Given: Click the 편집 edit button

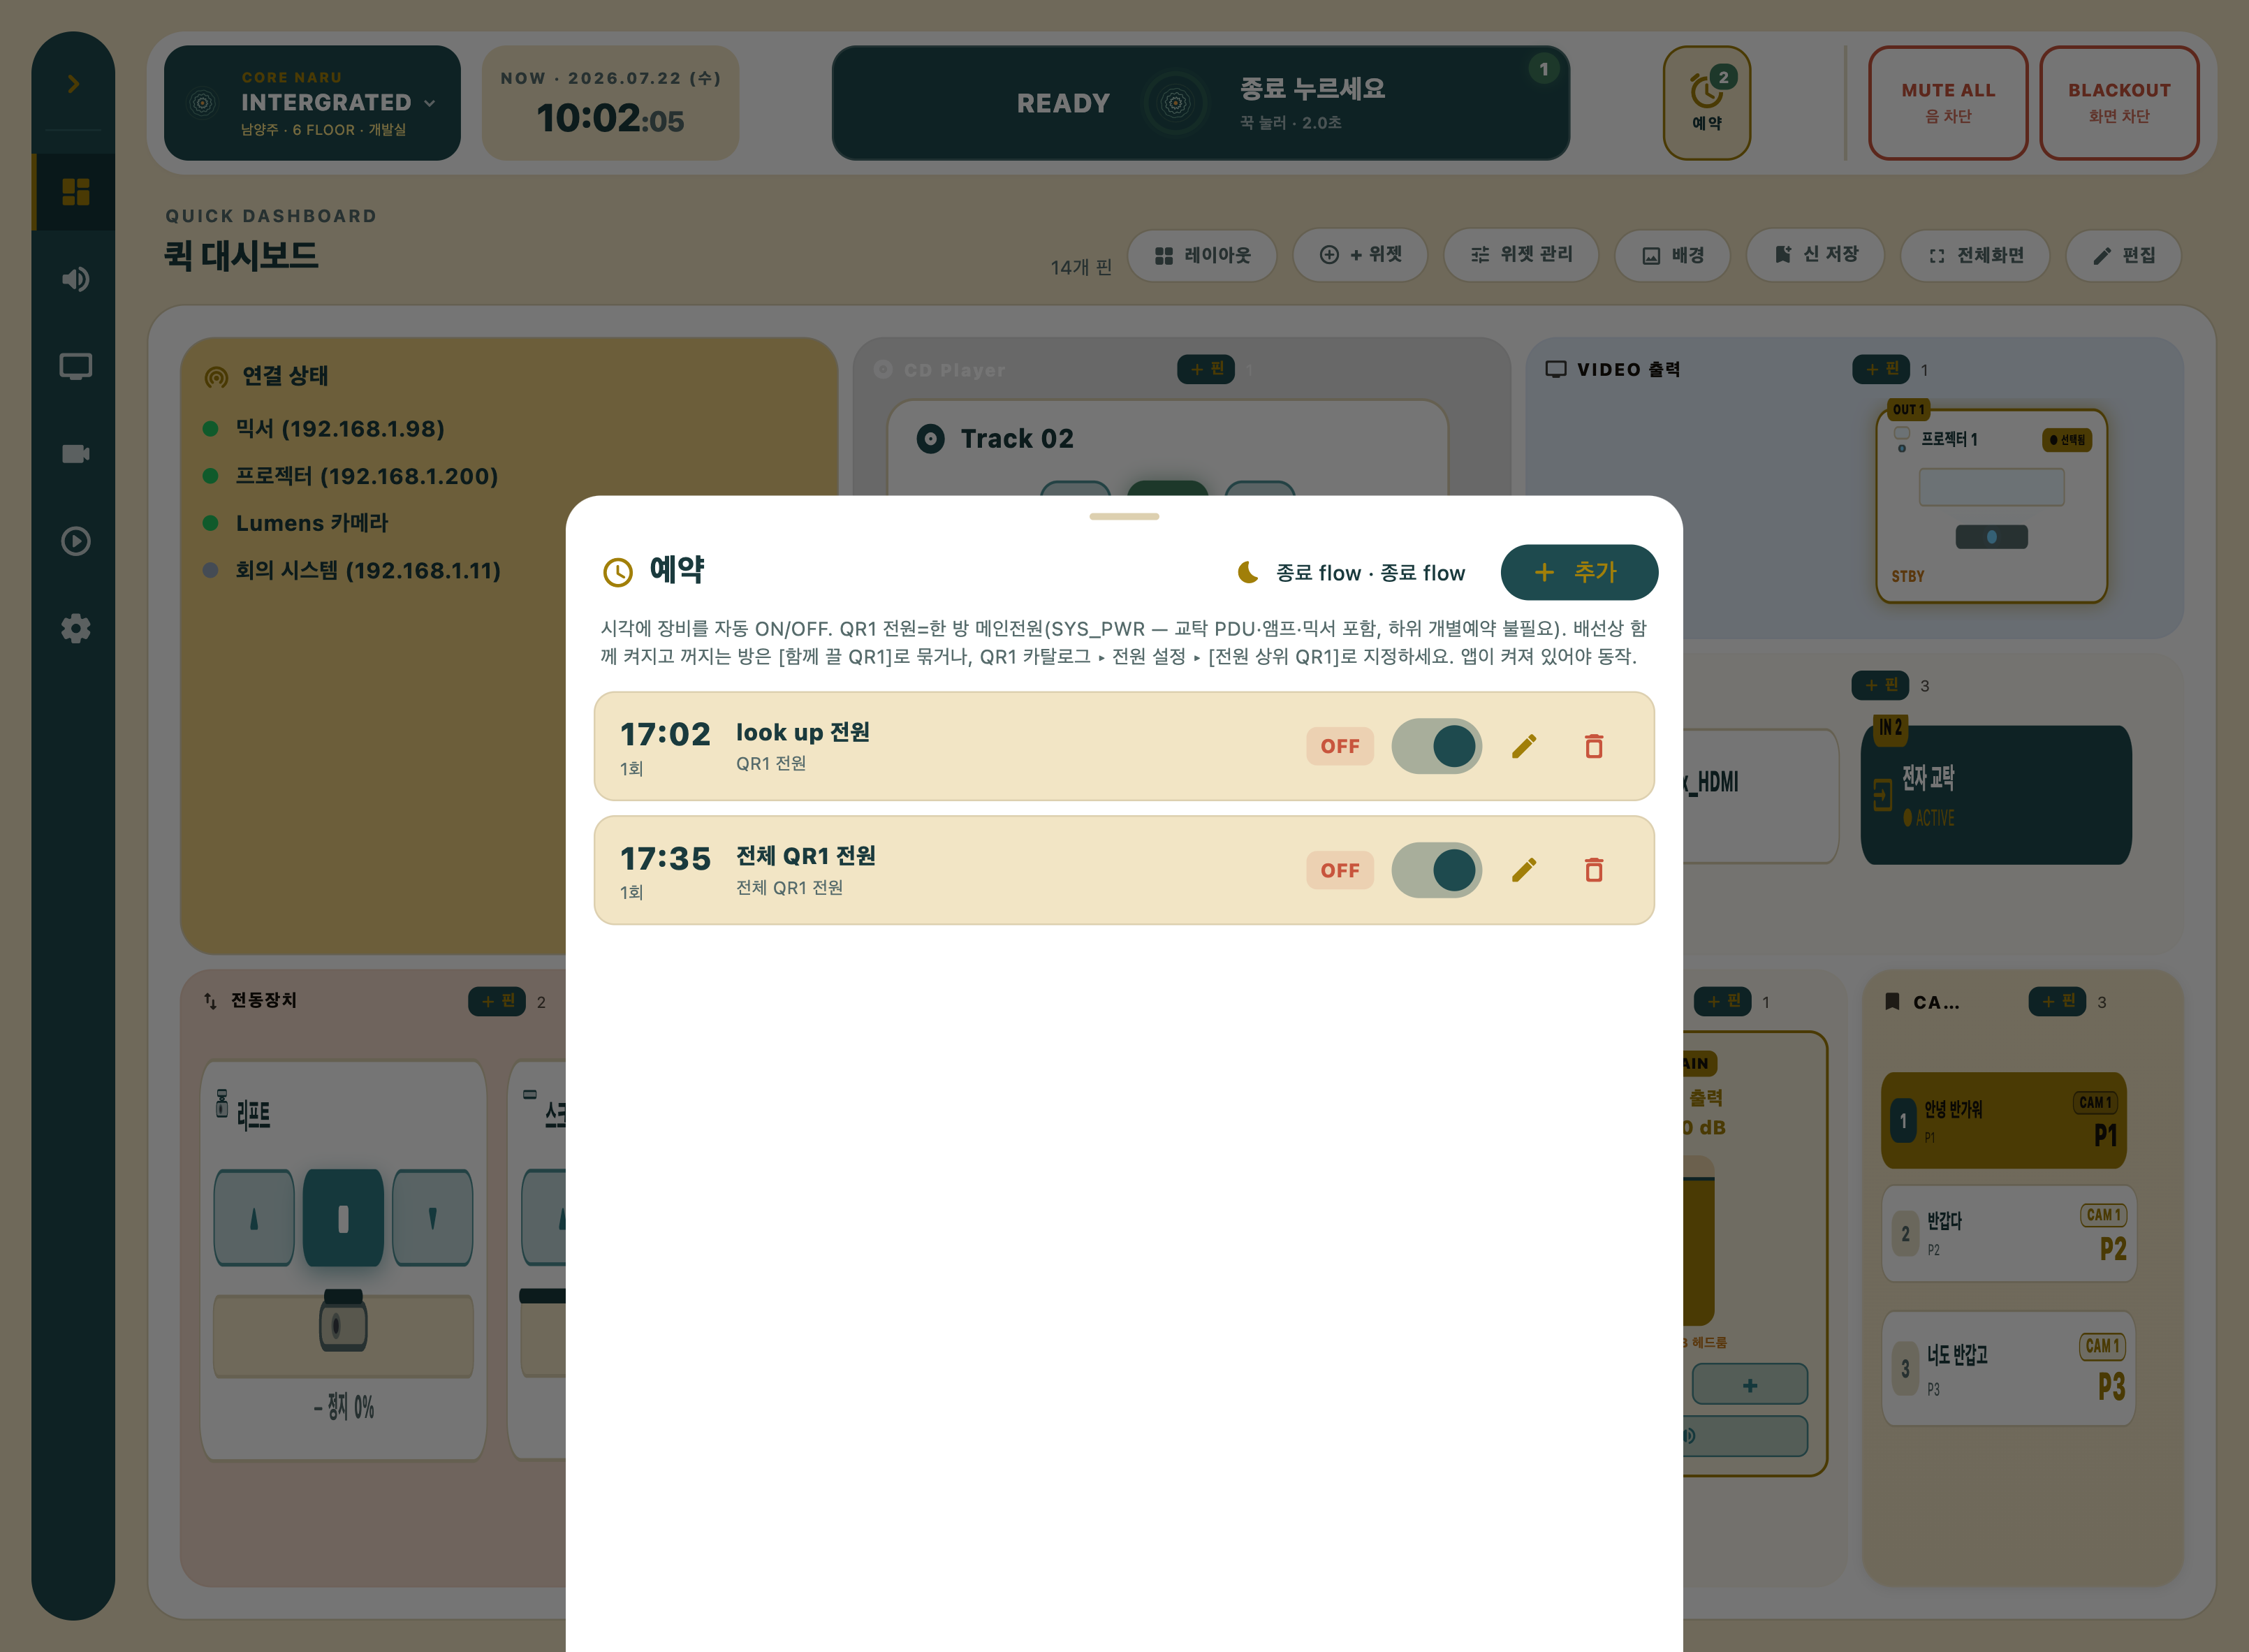Looking at the screenshot, I should coord(2123,256).
